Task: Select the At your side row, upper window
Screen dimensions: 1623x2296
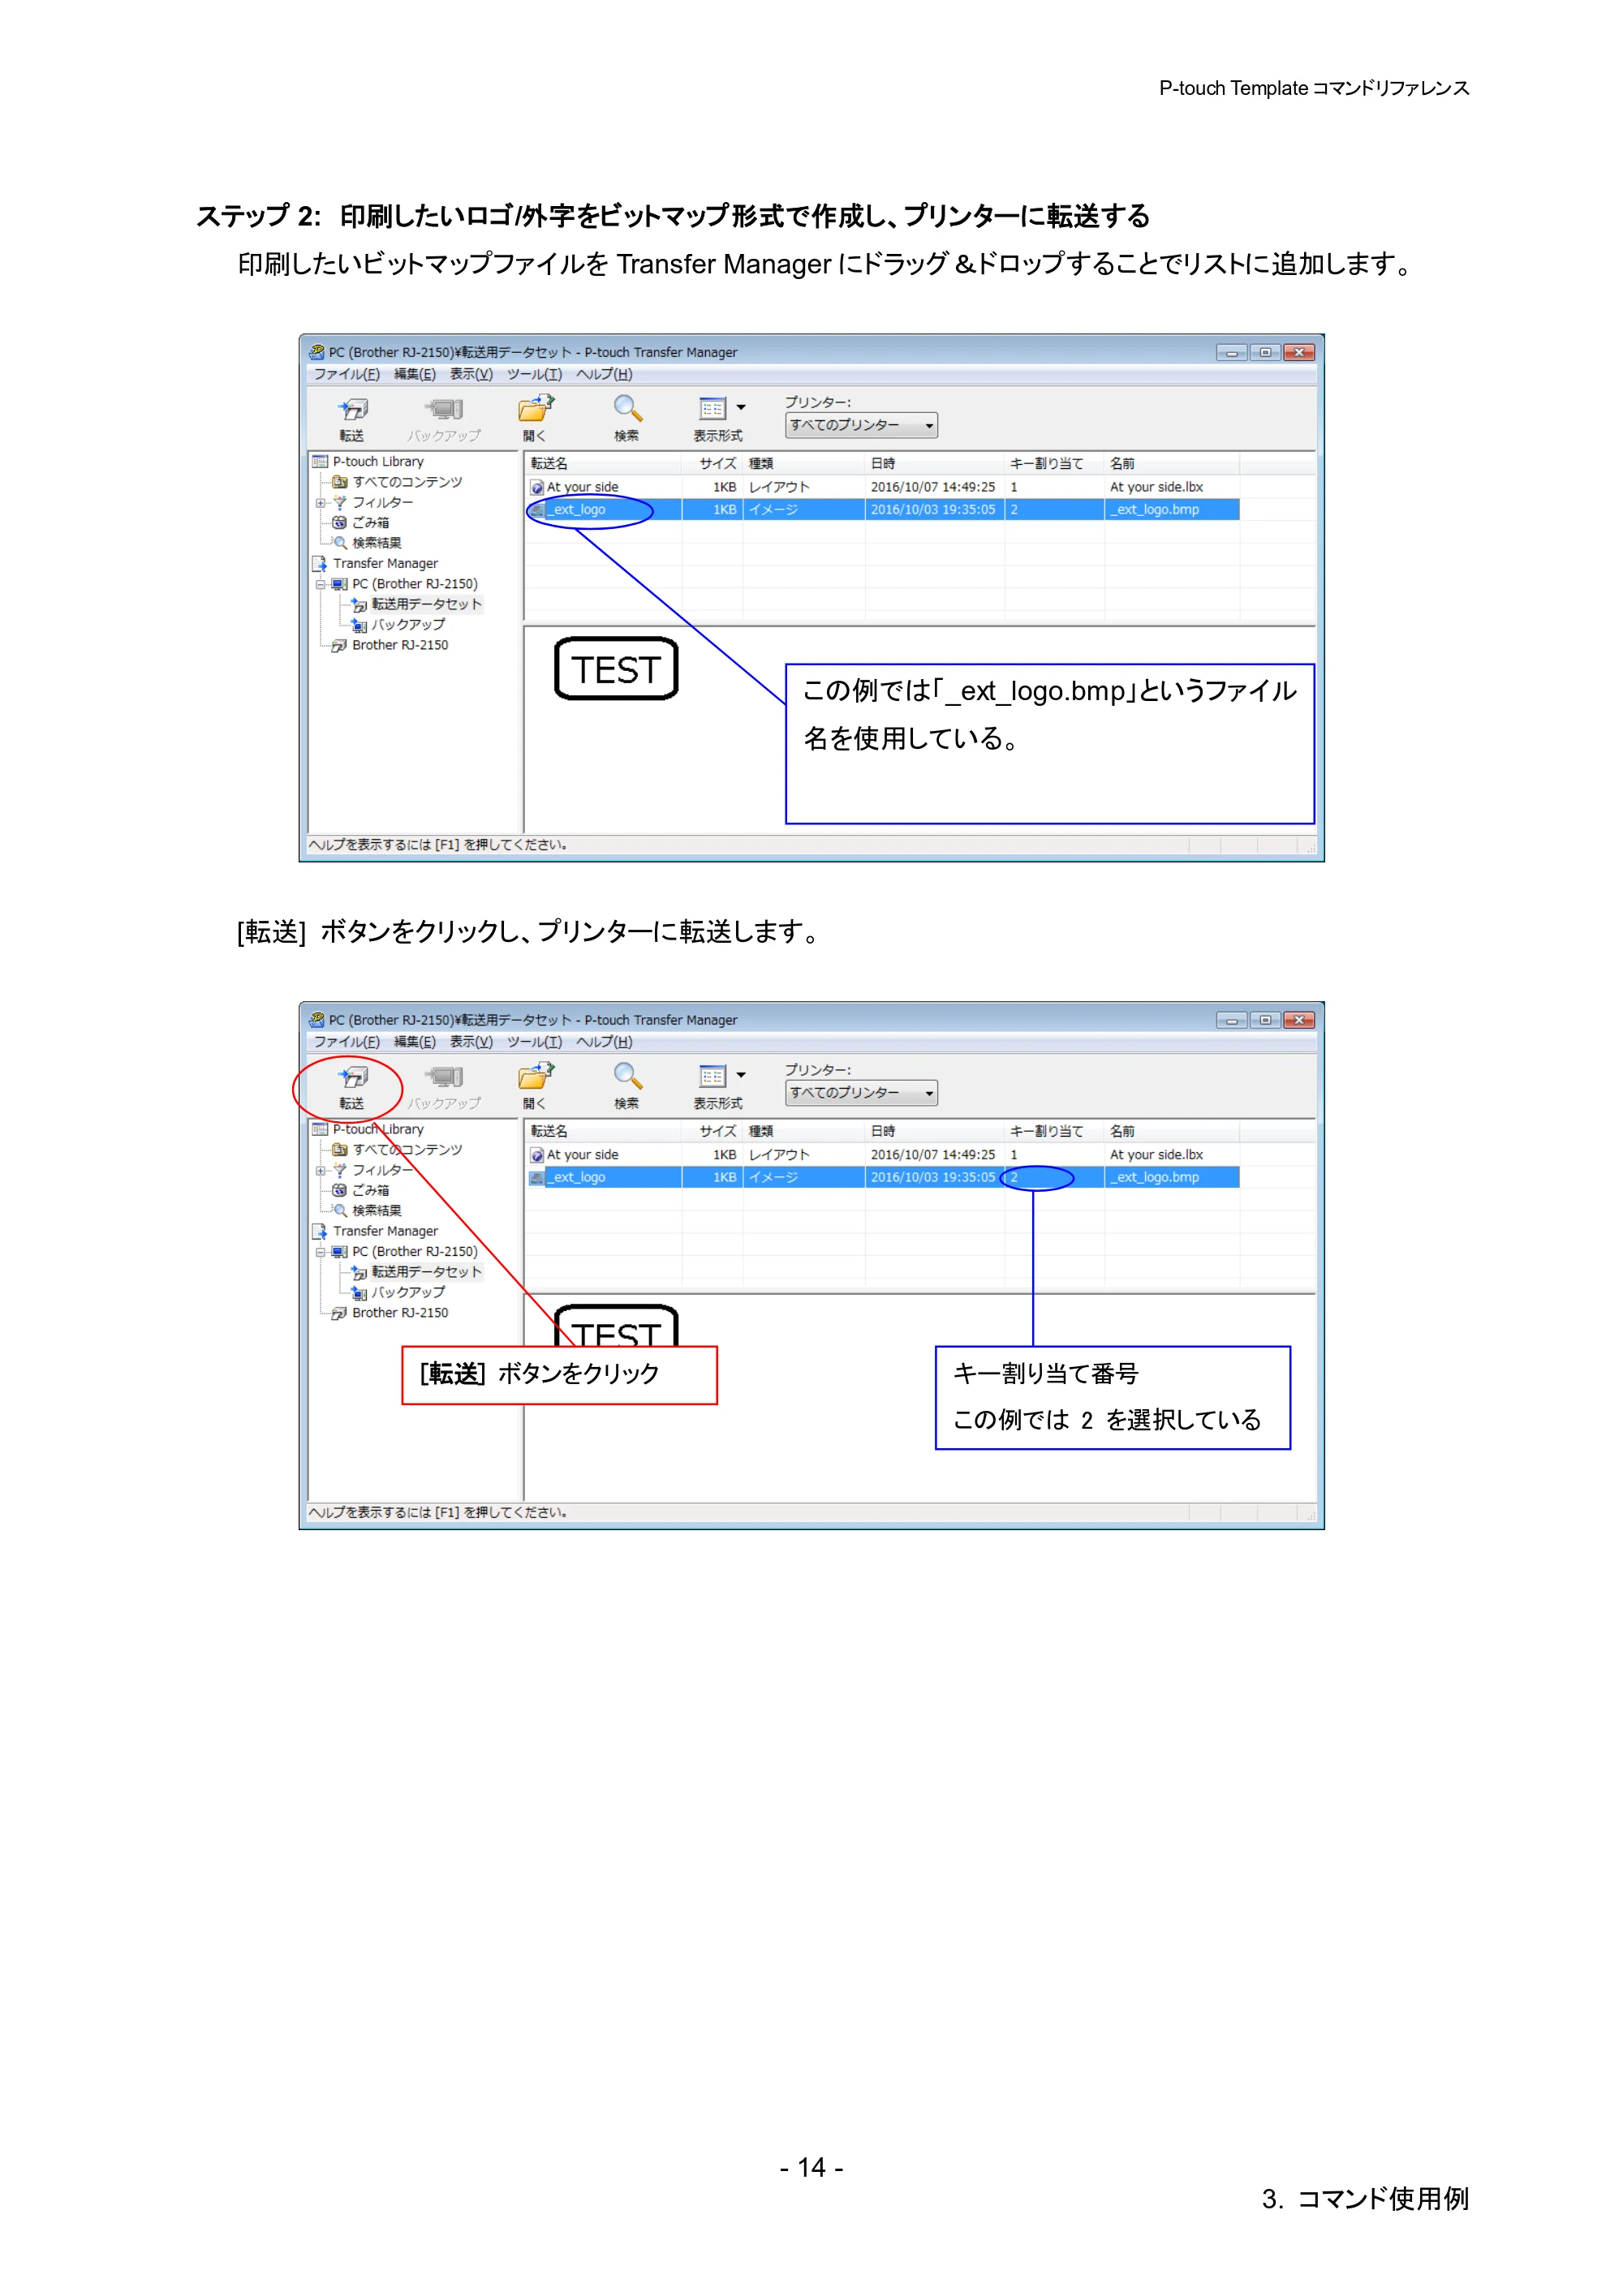Action: pos(883,487)
